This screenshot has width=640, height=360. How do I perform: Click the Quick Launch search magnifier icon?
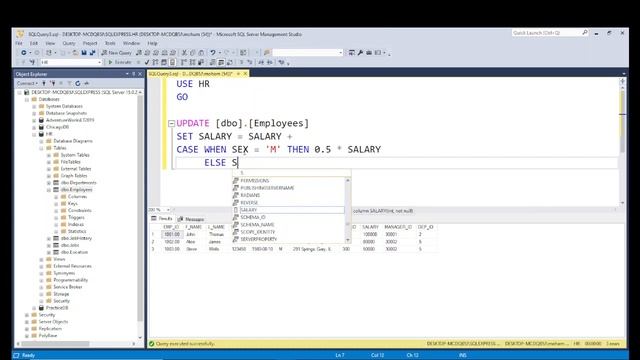pos(584,33)
